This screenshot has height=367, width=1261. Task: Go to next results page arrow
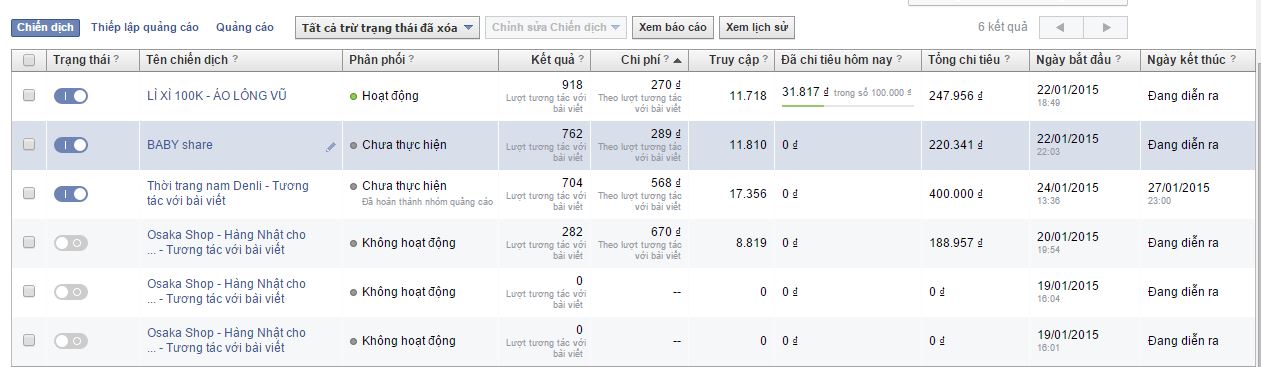point(1106,27)
